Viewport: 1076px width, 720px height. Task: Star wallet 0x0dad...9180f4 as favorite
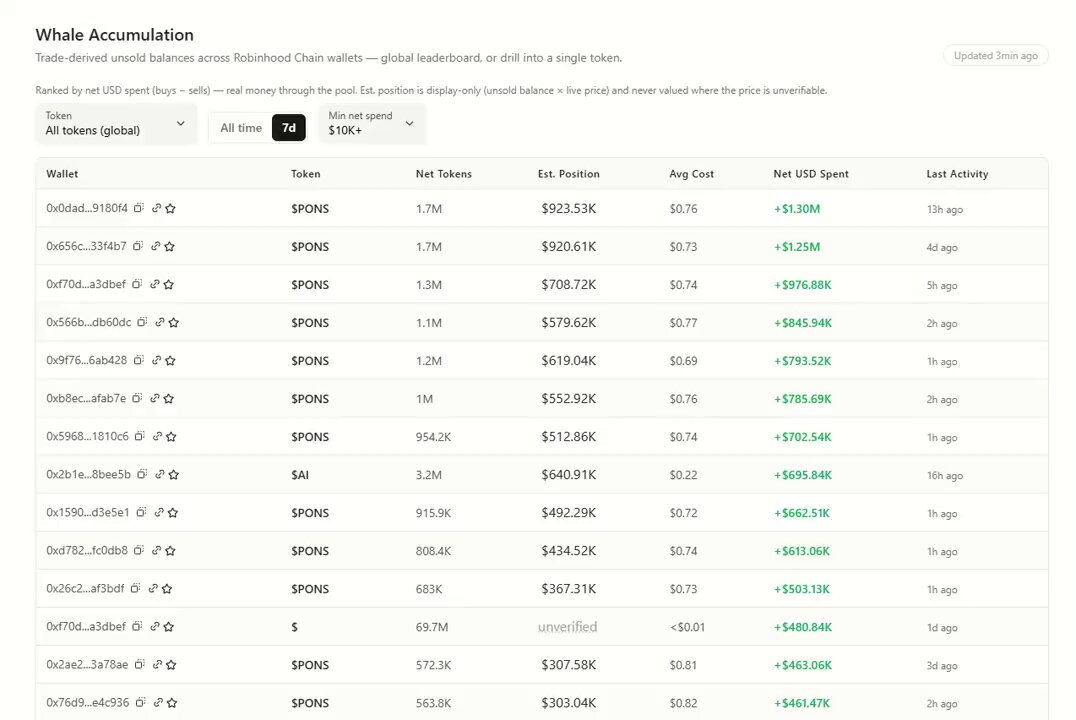point(170,209)
